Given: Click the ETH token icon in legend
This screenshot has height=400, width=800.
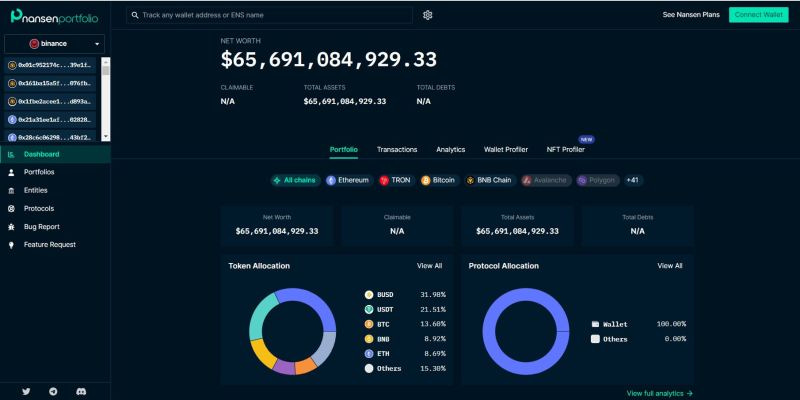Looking at the screenshot, I should 369,354.
